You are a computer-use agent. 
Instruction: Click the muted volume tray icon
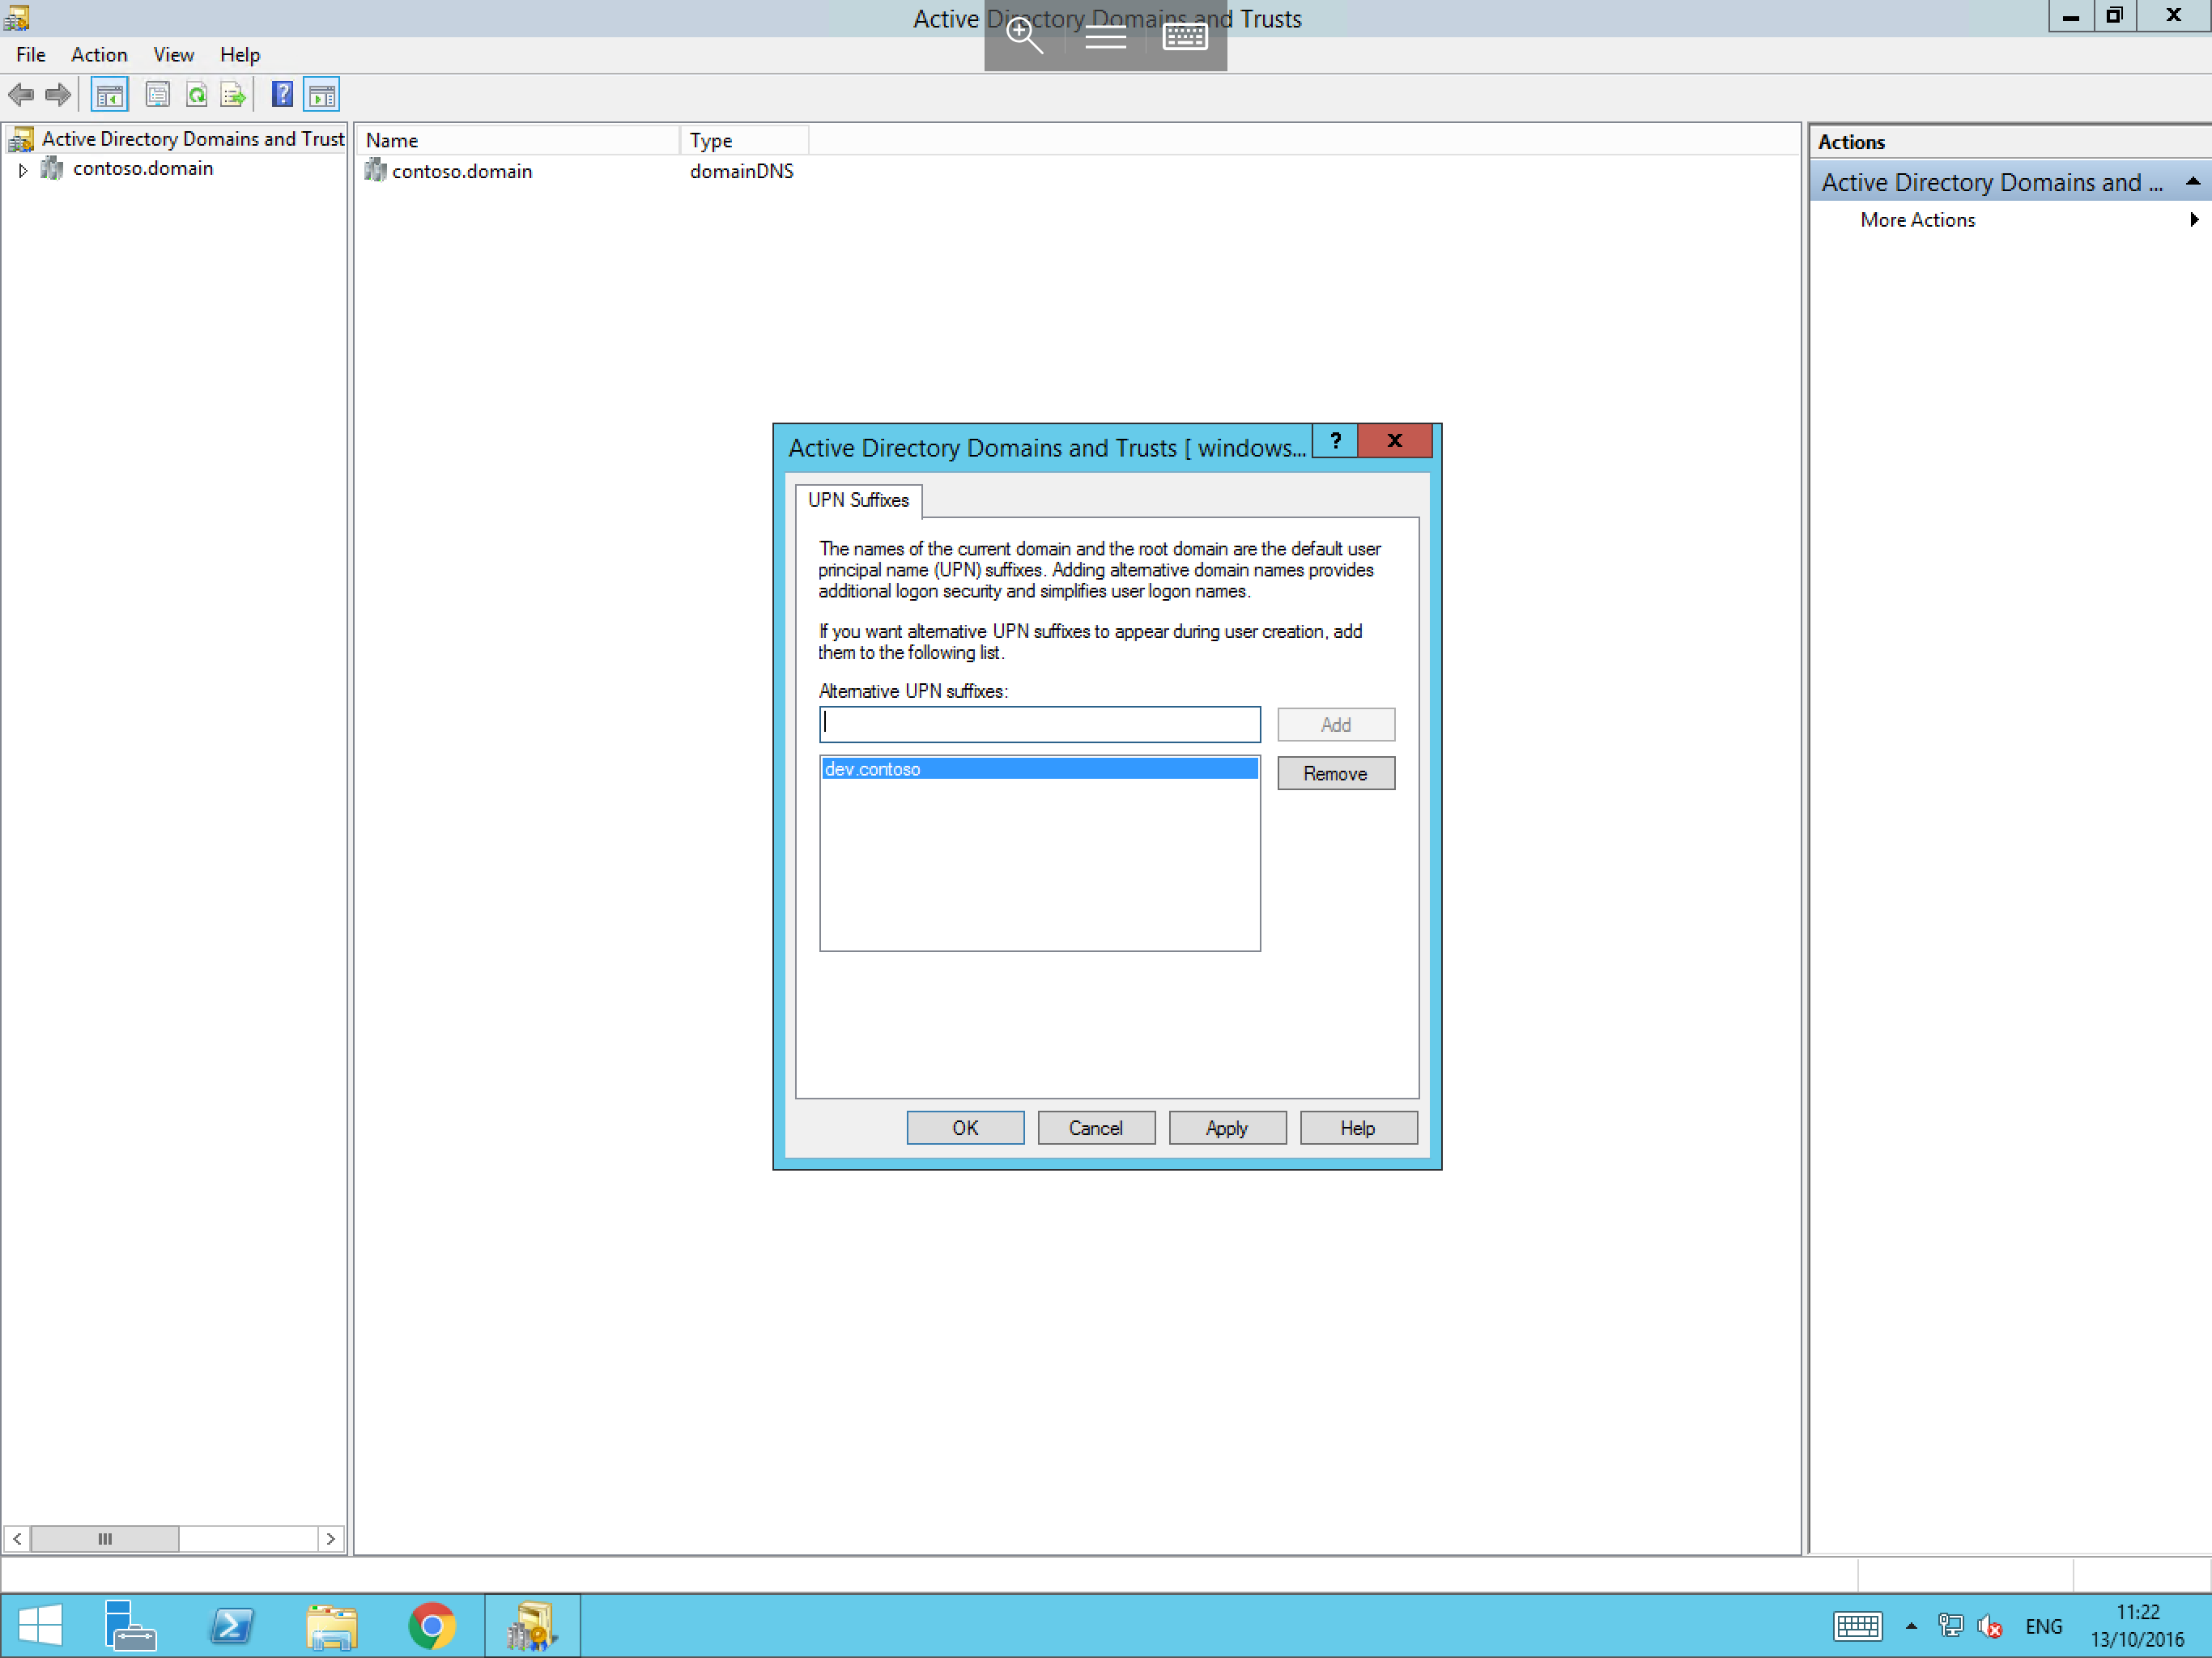point(1989,1626)
